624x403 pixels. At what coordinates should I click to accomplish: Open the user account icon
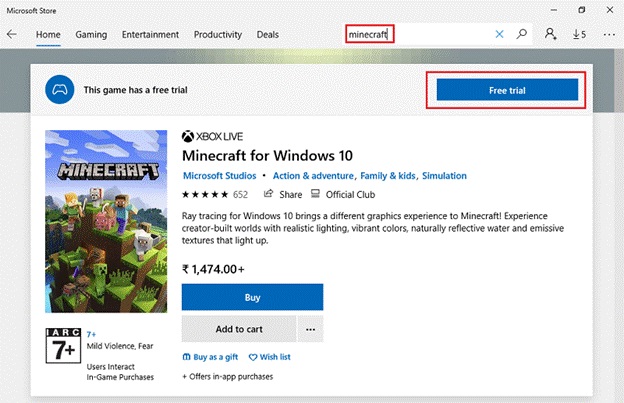tap(550, 34)
